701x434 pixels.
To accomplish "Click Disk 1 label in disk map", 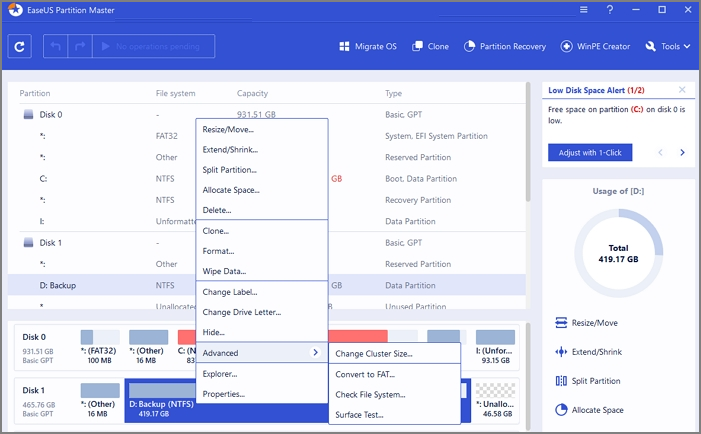I will (33, 390).
